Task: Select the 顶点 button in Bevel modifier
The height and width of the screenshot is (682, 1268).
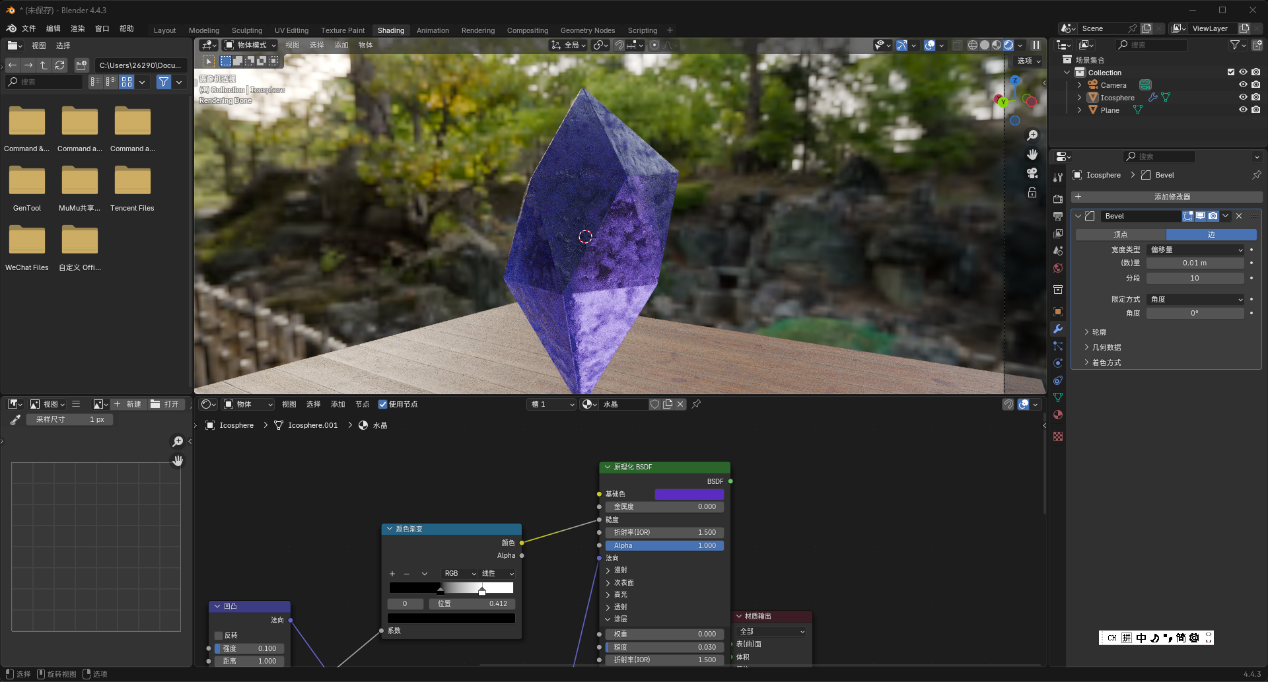Action: tap(1120, 235)
